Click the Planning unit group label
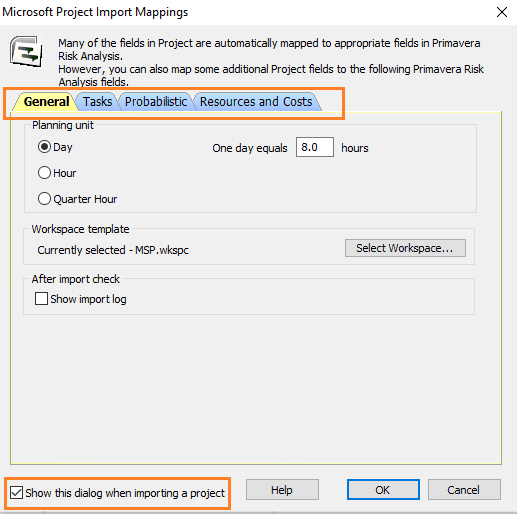The height and width of the screenshot is (515, 517). point(63,125)
